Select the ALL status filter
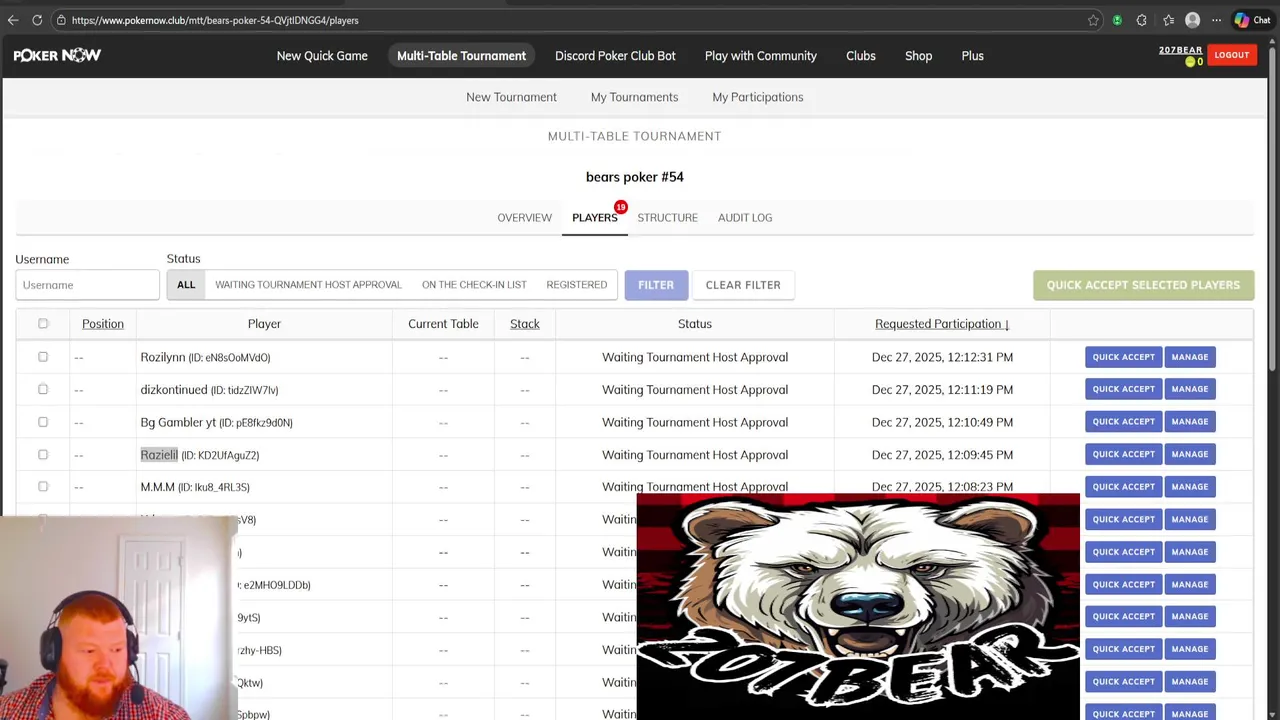The height and width of the screenshot is (720, 1280). [186, 285]
